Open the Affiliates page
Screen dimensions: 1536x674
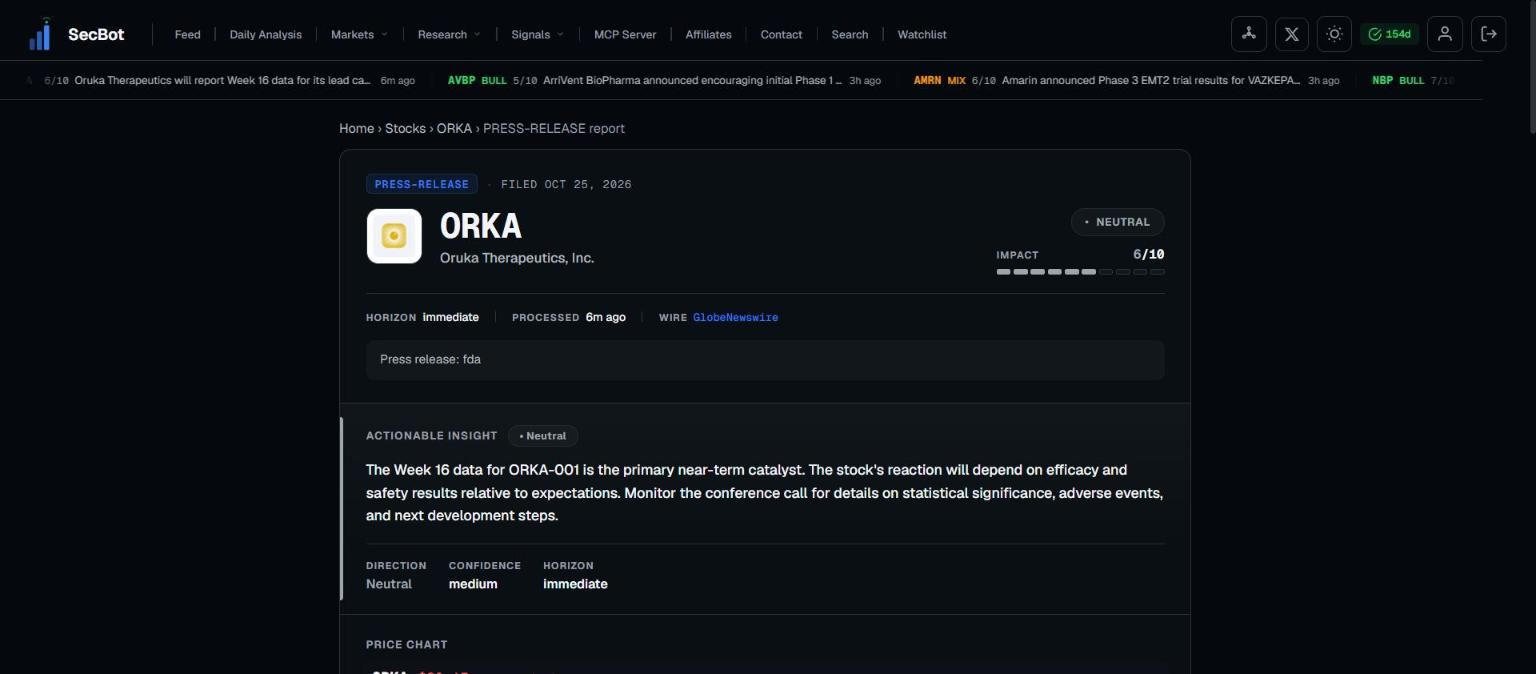click(708, 34)
